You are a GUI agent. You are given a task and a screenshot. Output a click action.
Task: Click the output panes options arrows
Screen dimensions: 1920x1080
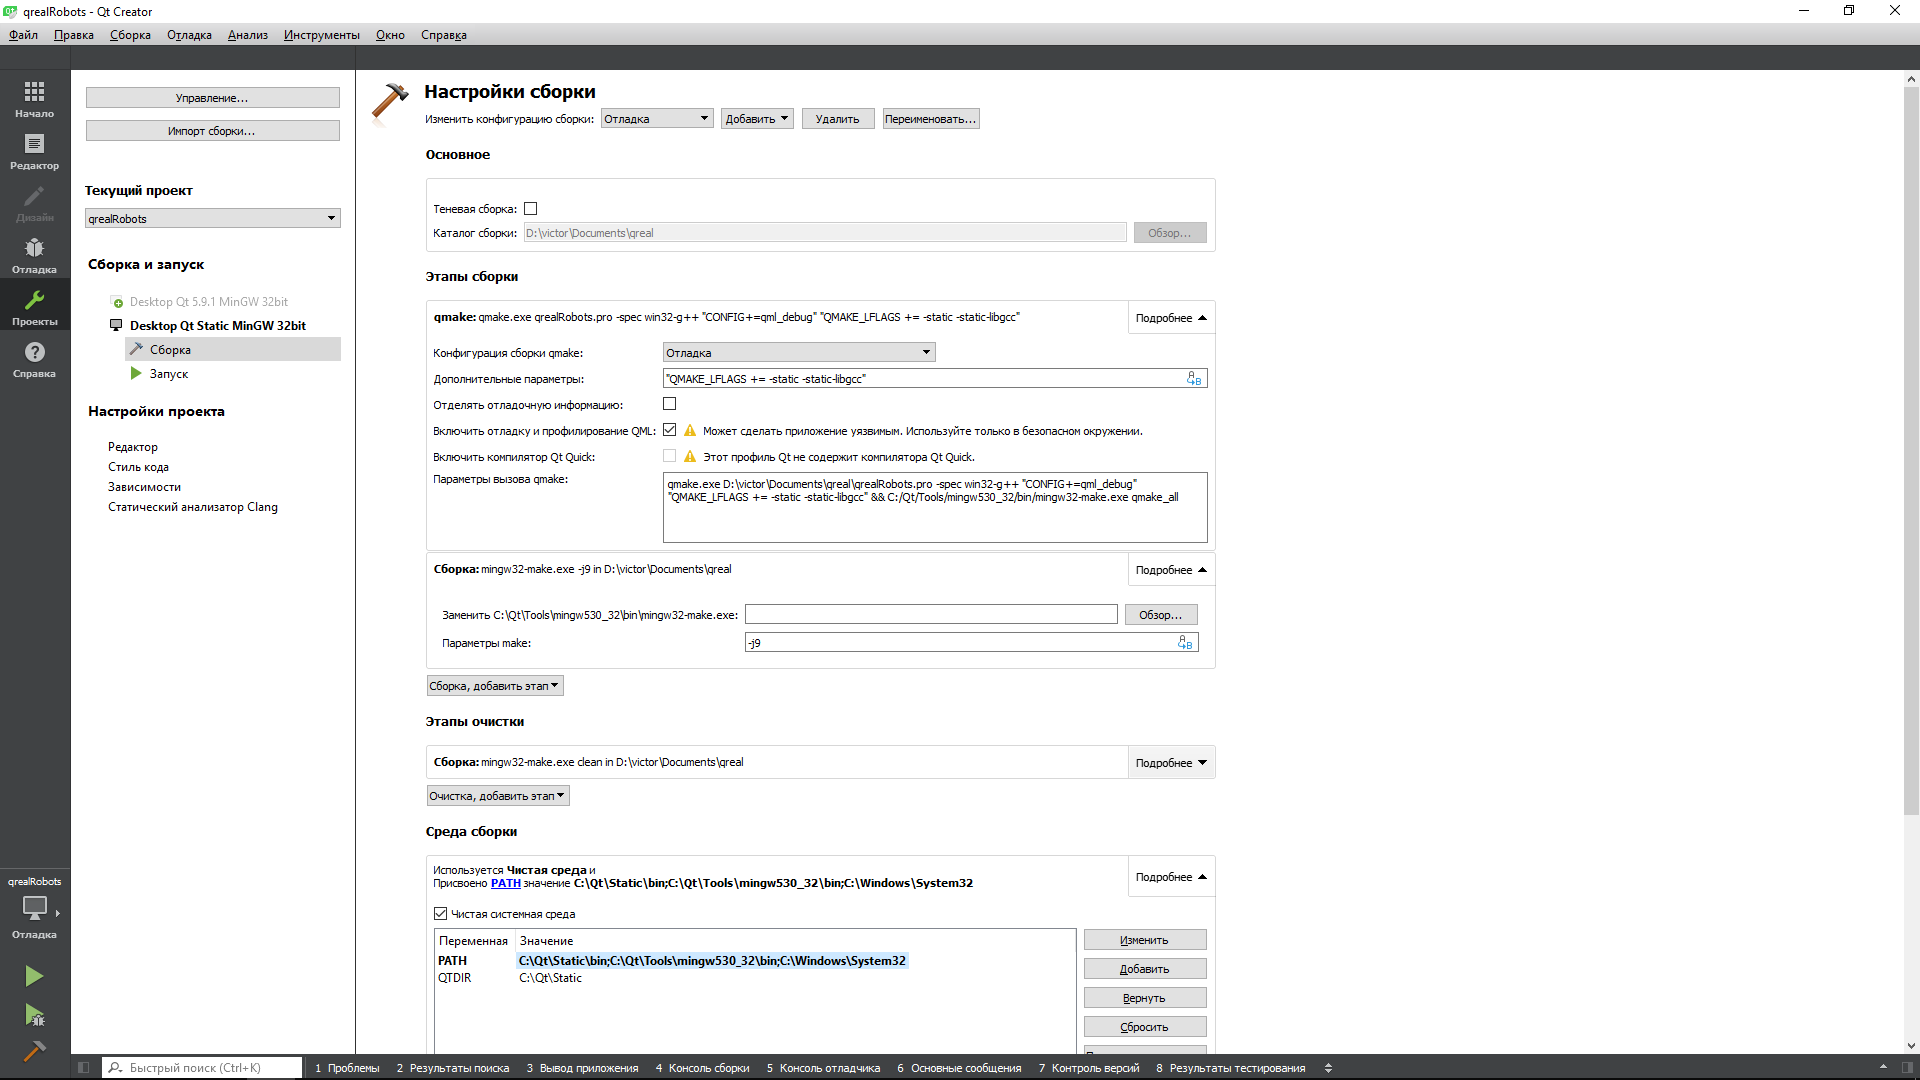pos(1328,1068)
